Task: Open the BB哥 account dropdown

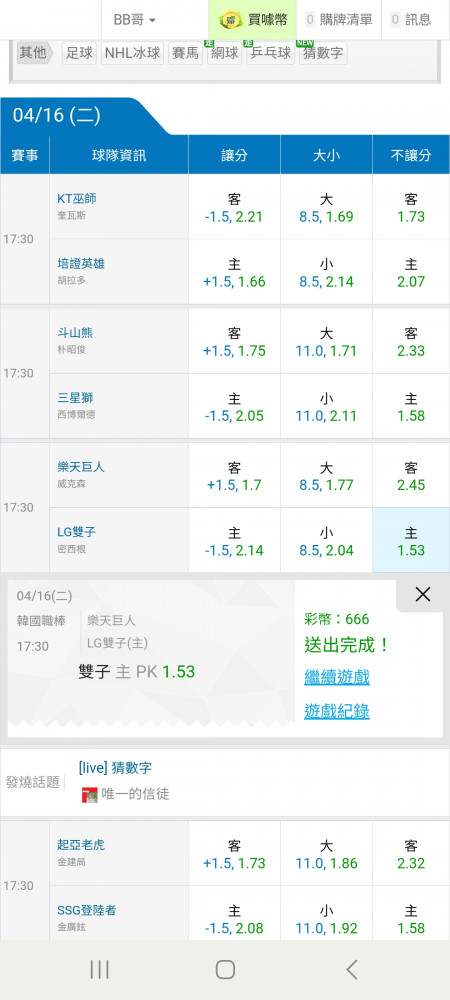Action: click(134, 20)
